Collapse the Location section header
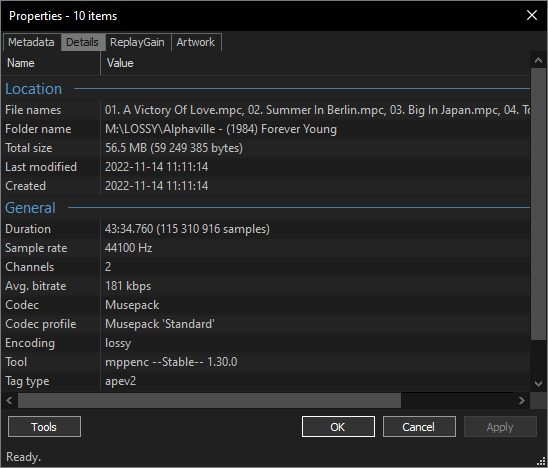Image resolution: width=548 pixels, height=468 pixels. point(34,89)
